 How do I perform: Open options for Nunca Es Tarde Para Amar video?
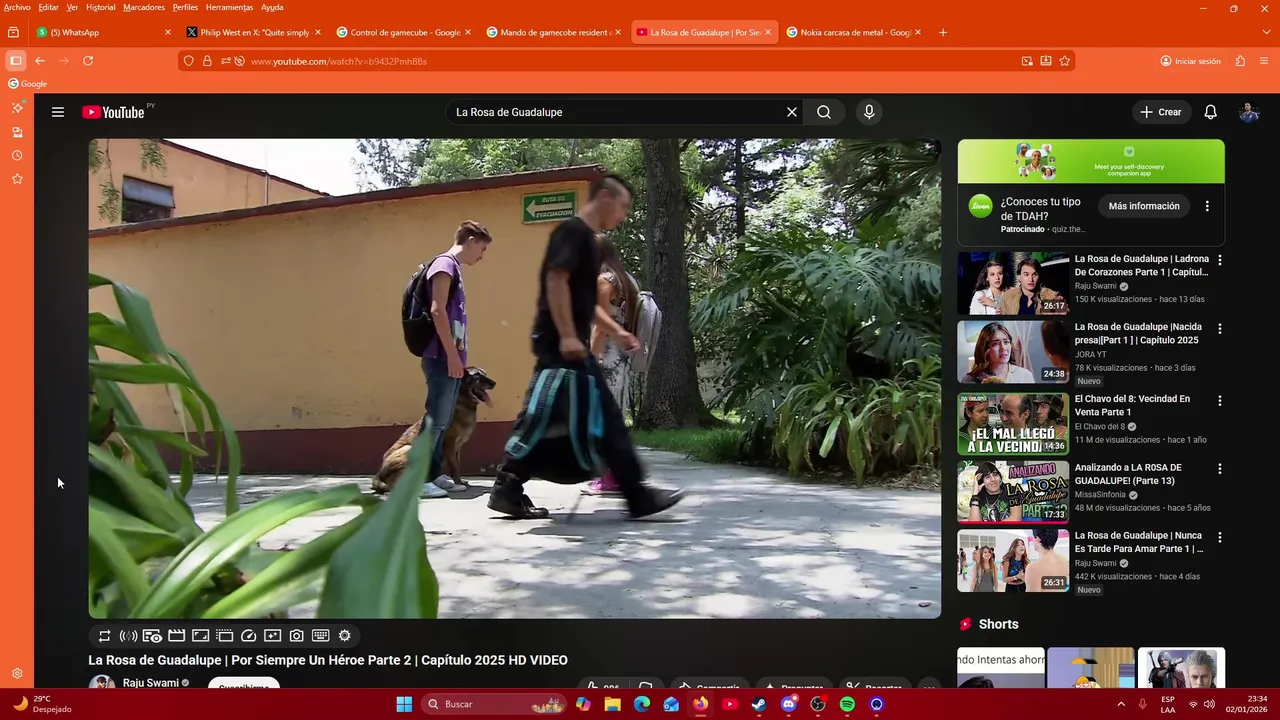pyautogui.click(x=1219, y=537)
